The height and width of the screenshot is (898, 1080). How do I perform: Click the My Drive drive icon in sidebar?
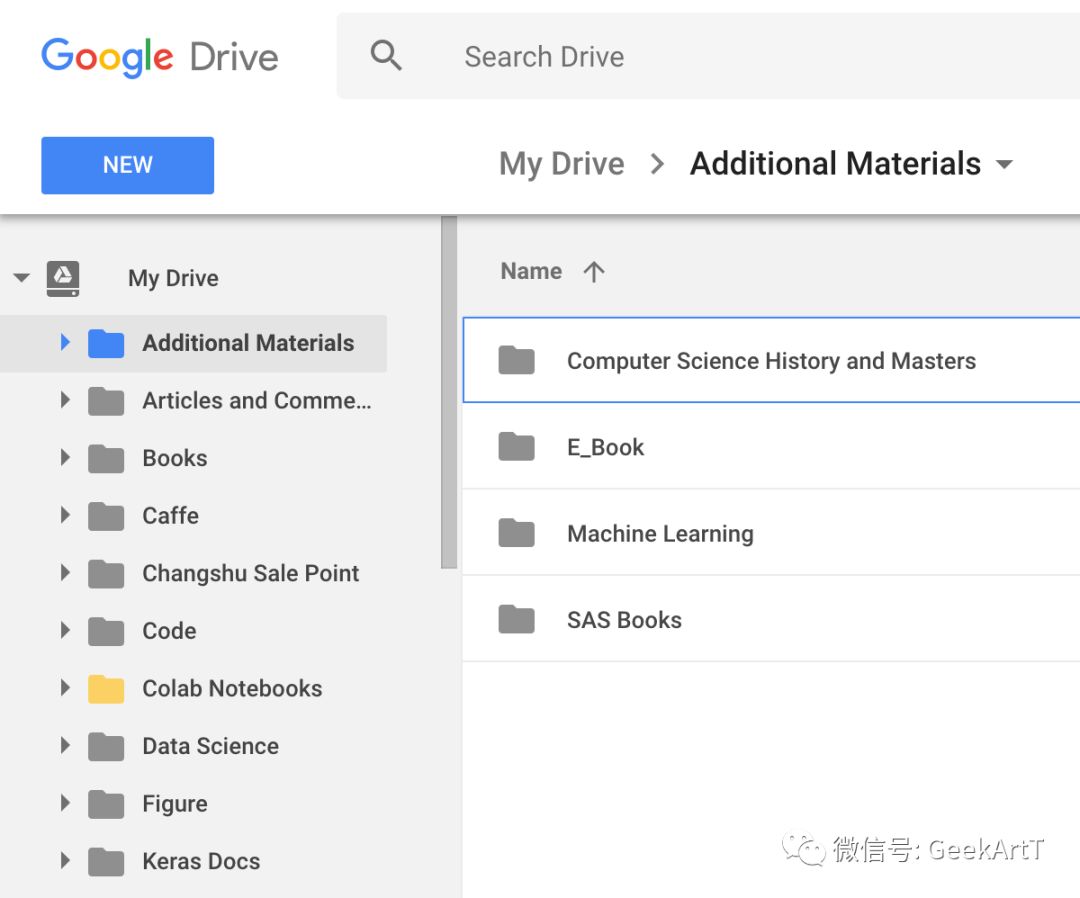(x=63, y=278)
